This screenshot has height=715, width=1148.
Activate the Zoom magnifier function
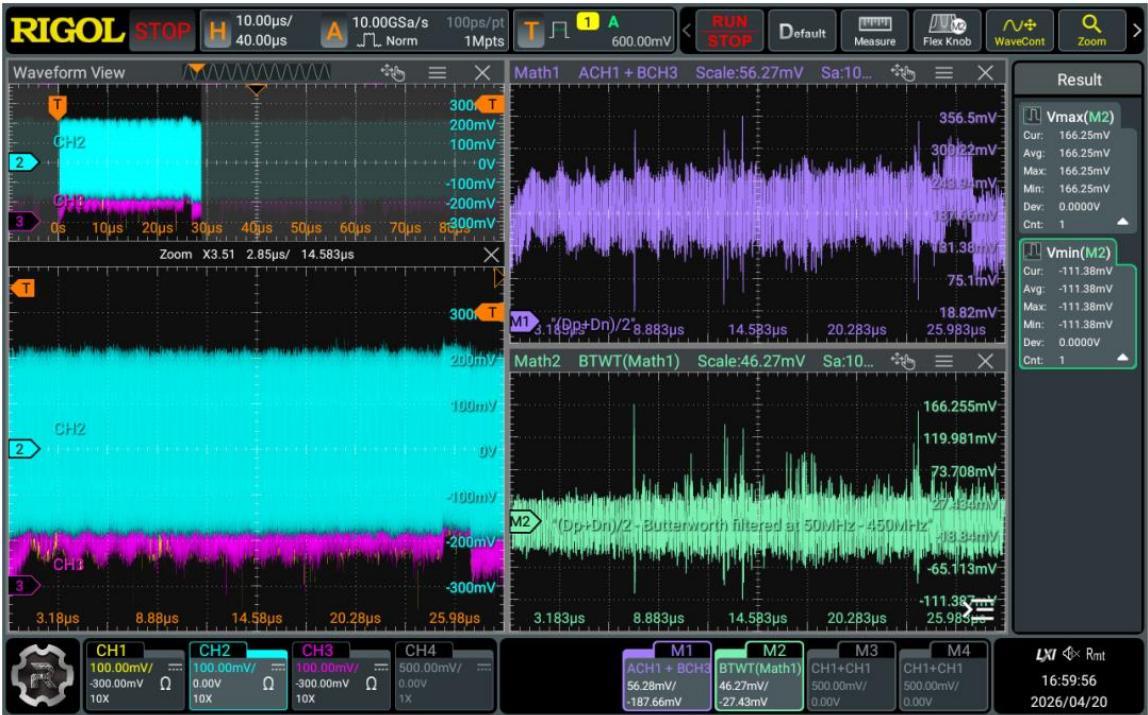[1091, 31]
